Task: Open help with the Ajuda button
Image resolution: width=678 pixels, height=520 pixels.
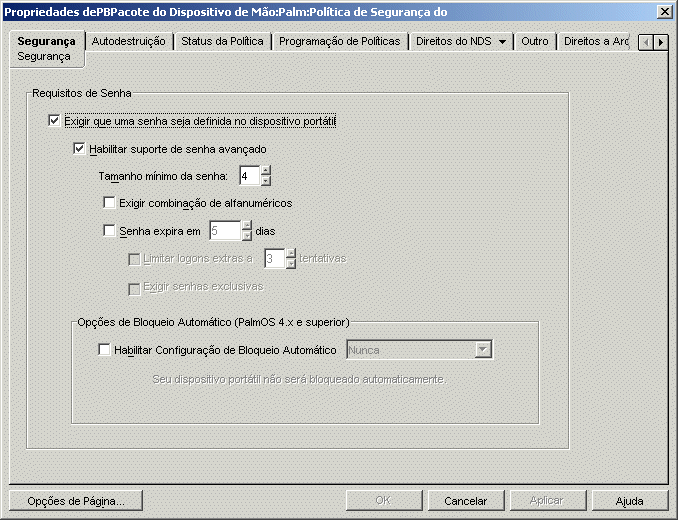Action: click(x=630, y=501)
